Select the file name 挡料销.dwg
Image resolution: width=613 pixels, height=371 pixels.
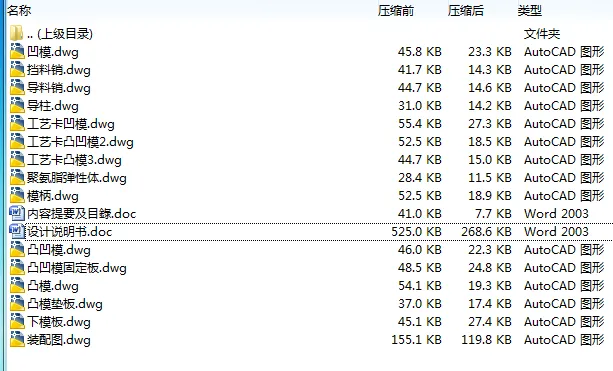(x=59, y=70)
